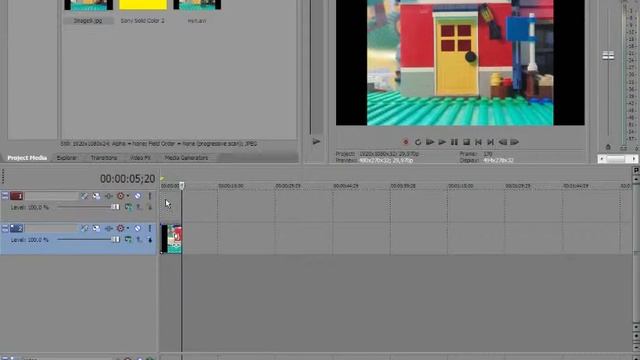This screenshot has height=360, width=640.
Task: Select the track 2 number badge
Action: pos(17,229)
